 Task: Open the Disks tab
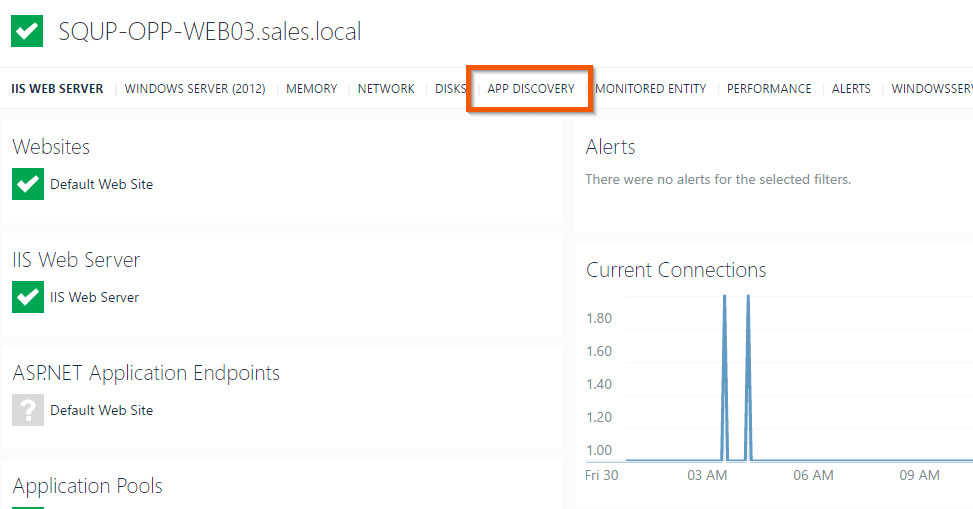point(451,89)
